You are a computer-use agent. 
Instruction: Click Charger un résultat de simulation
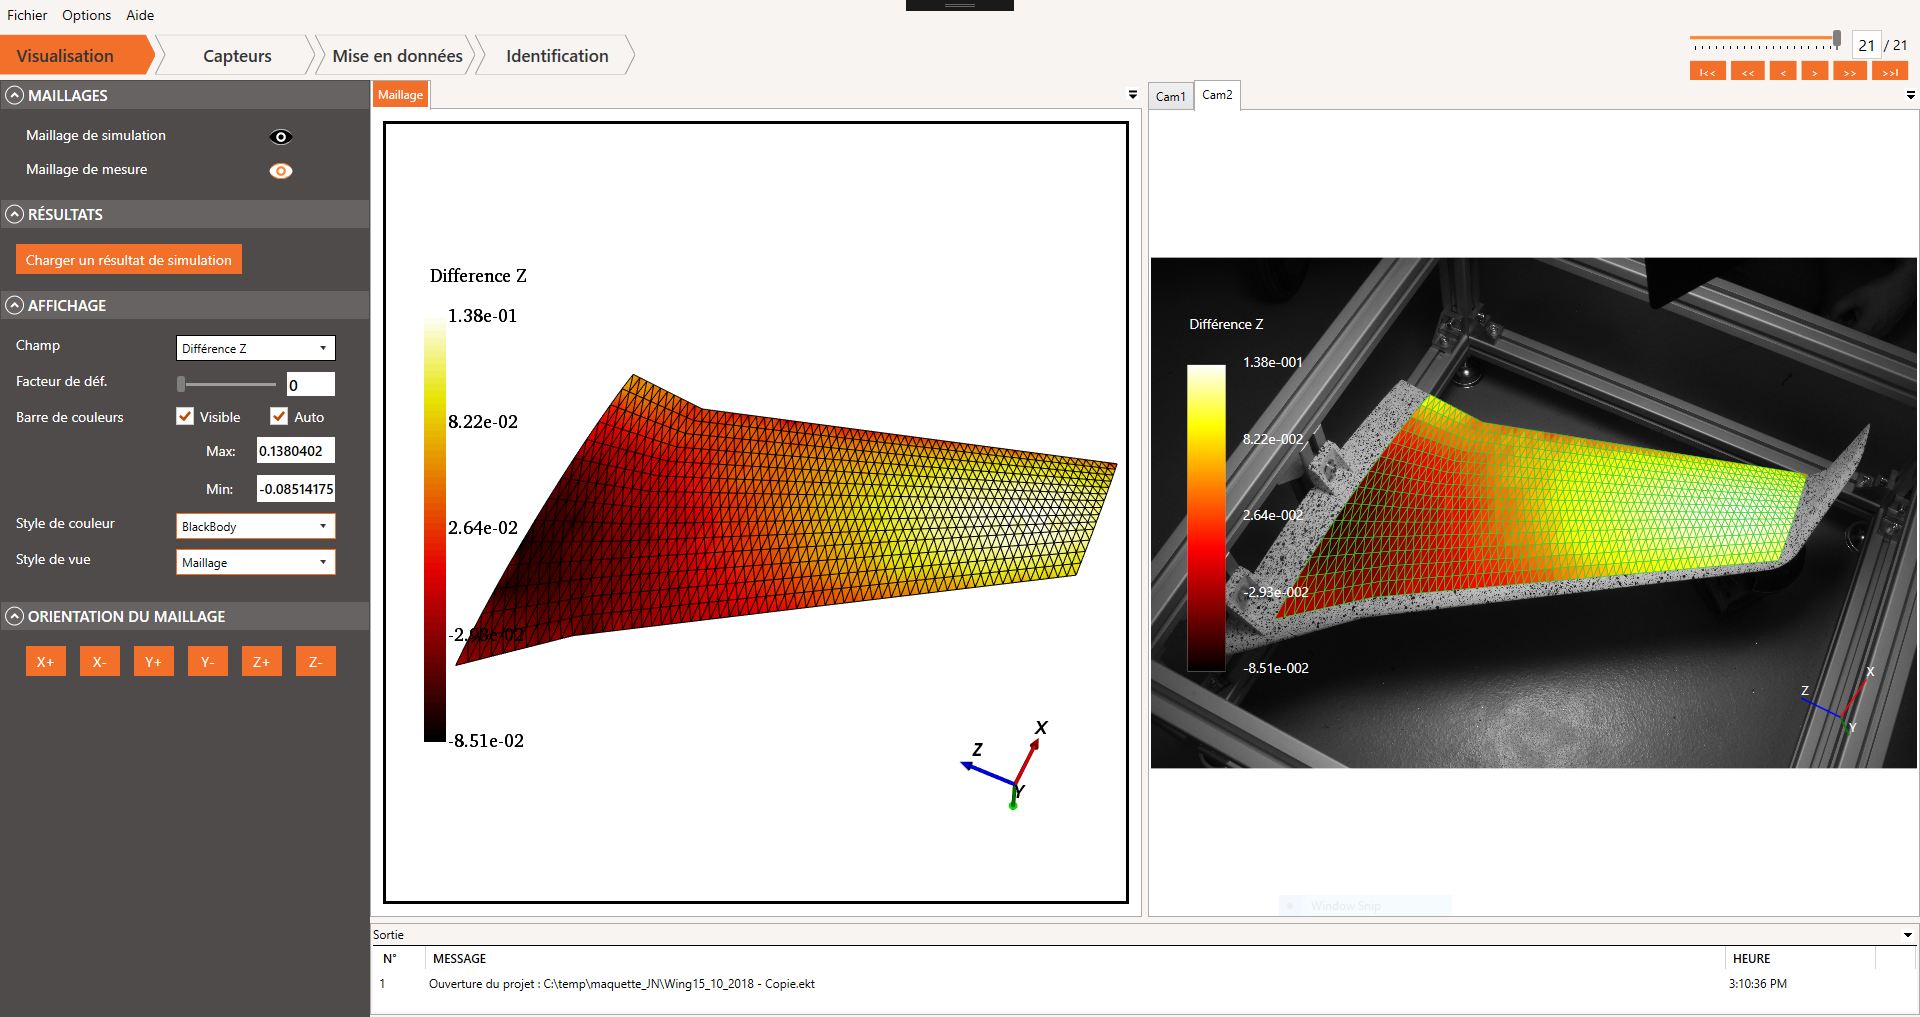(x=128, y=260)
